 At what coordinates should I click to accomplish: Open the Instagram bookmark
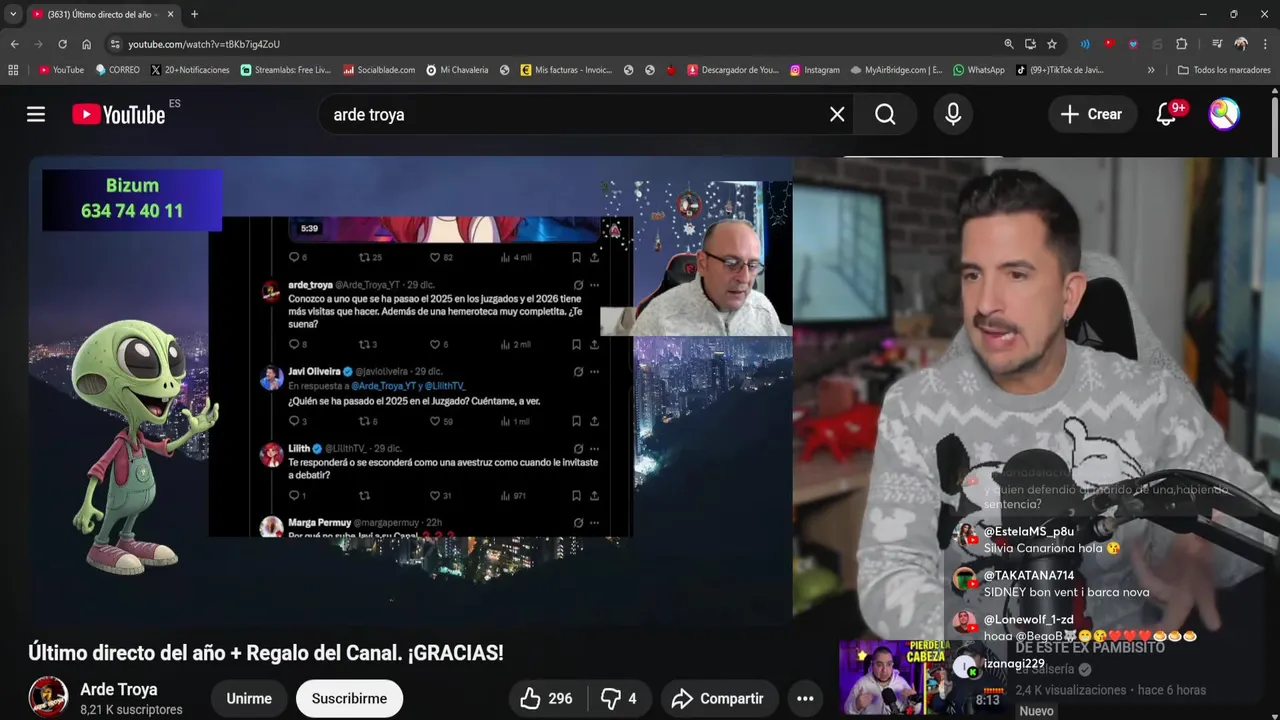coord(815,70)
